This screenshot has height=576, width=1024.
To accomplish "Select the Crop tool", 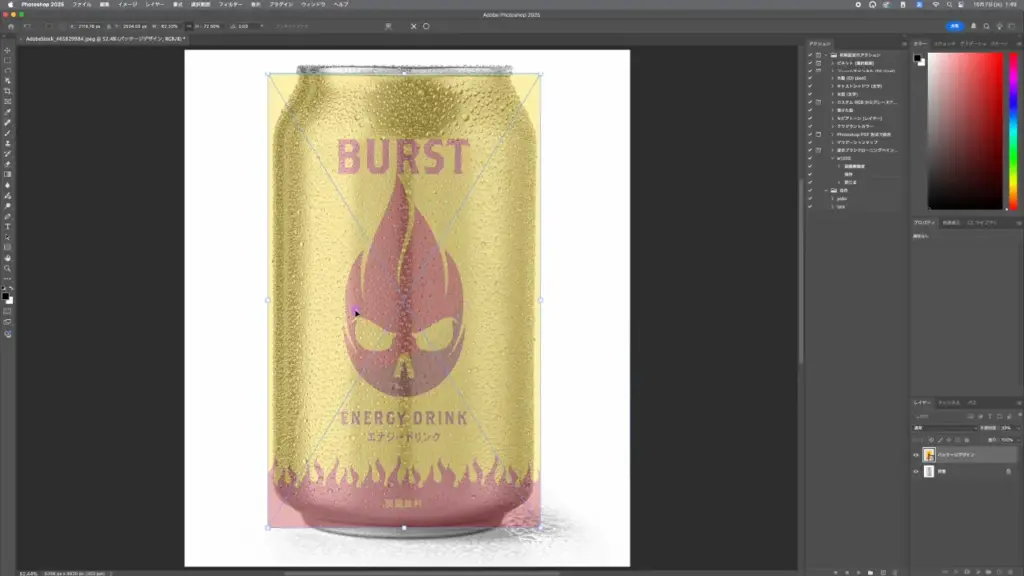I will (x=7, y=91).
